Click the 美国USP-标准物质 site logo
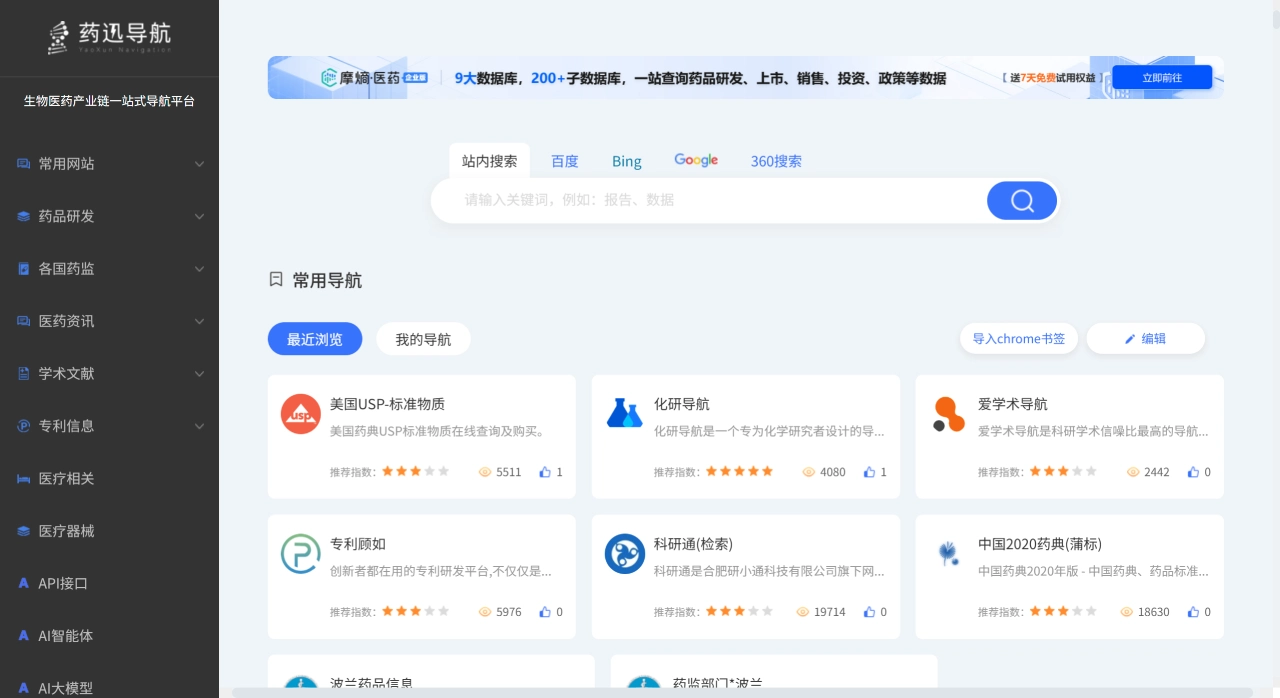This screenshot has height=698, width=1280. click(x=300, y=414)
